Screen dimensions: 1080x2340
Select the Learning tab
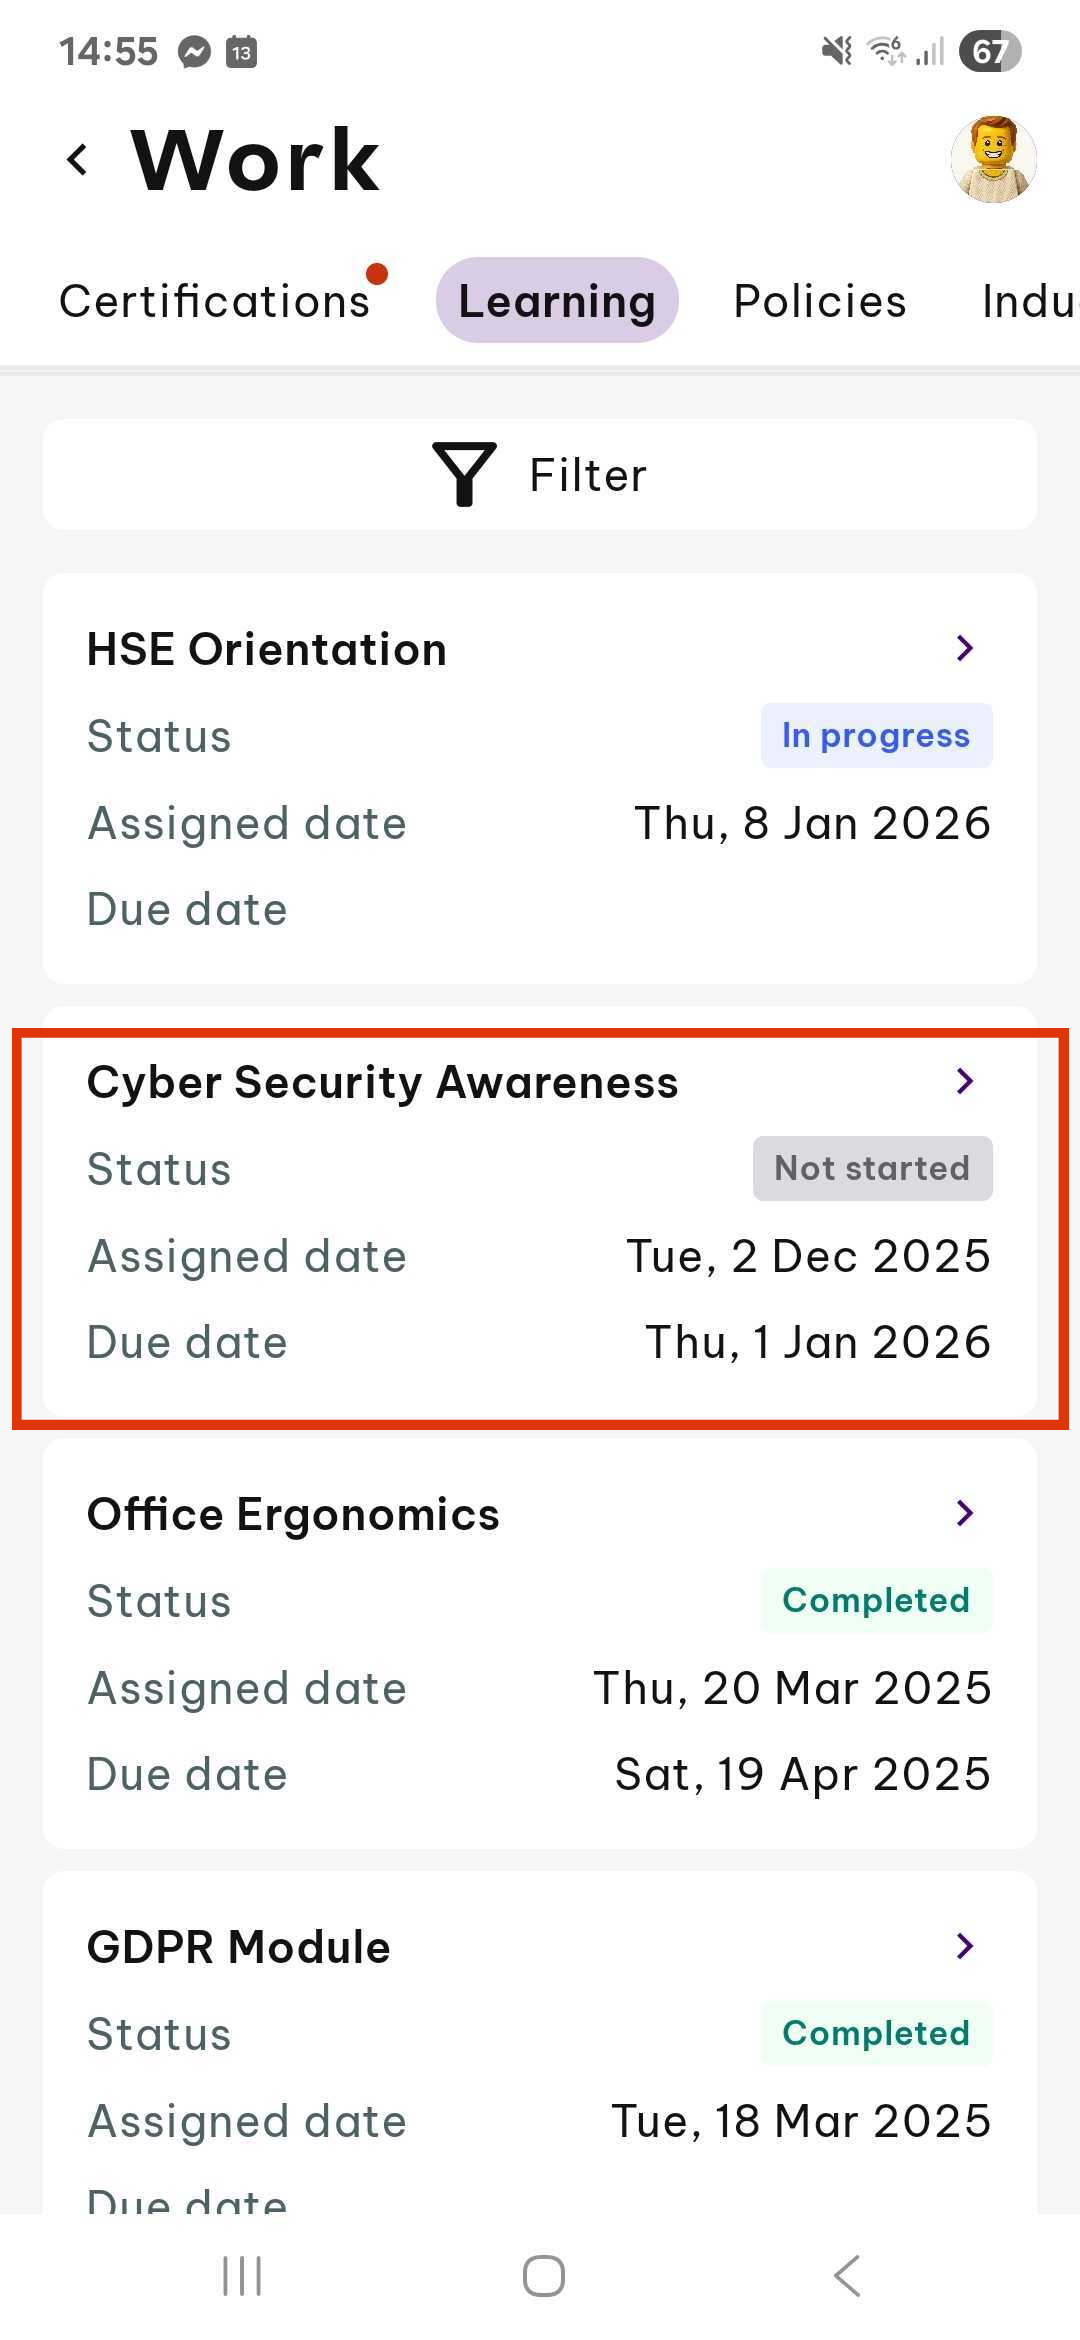coord(557,300)
